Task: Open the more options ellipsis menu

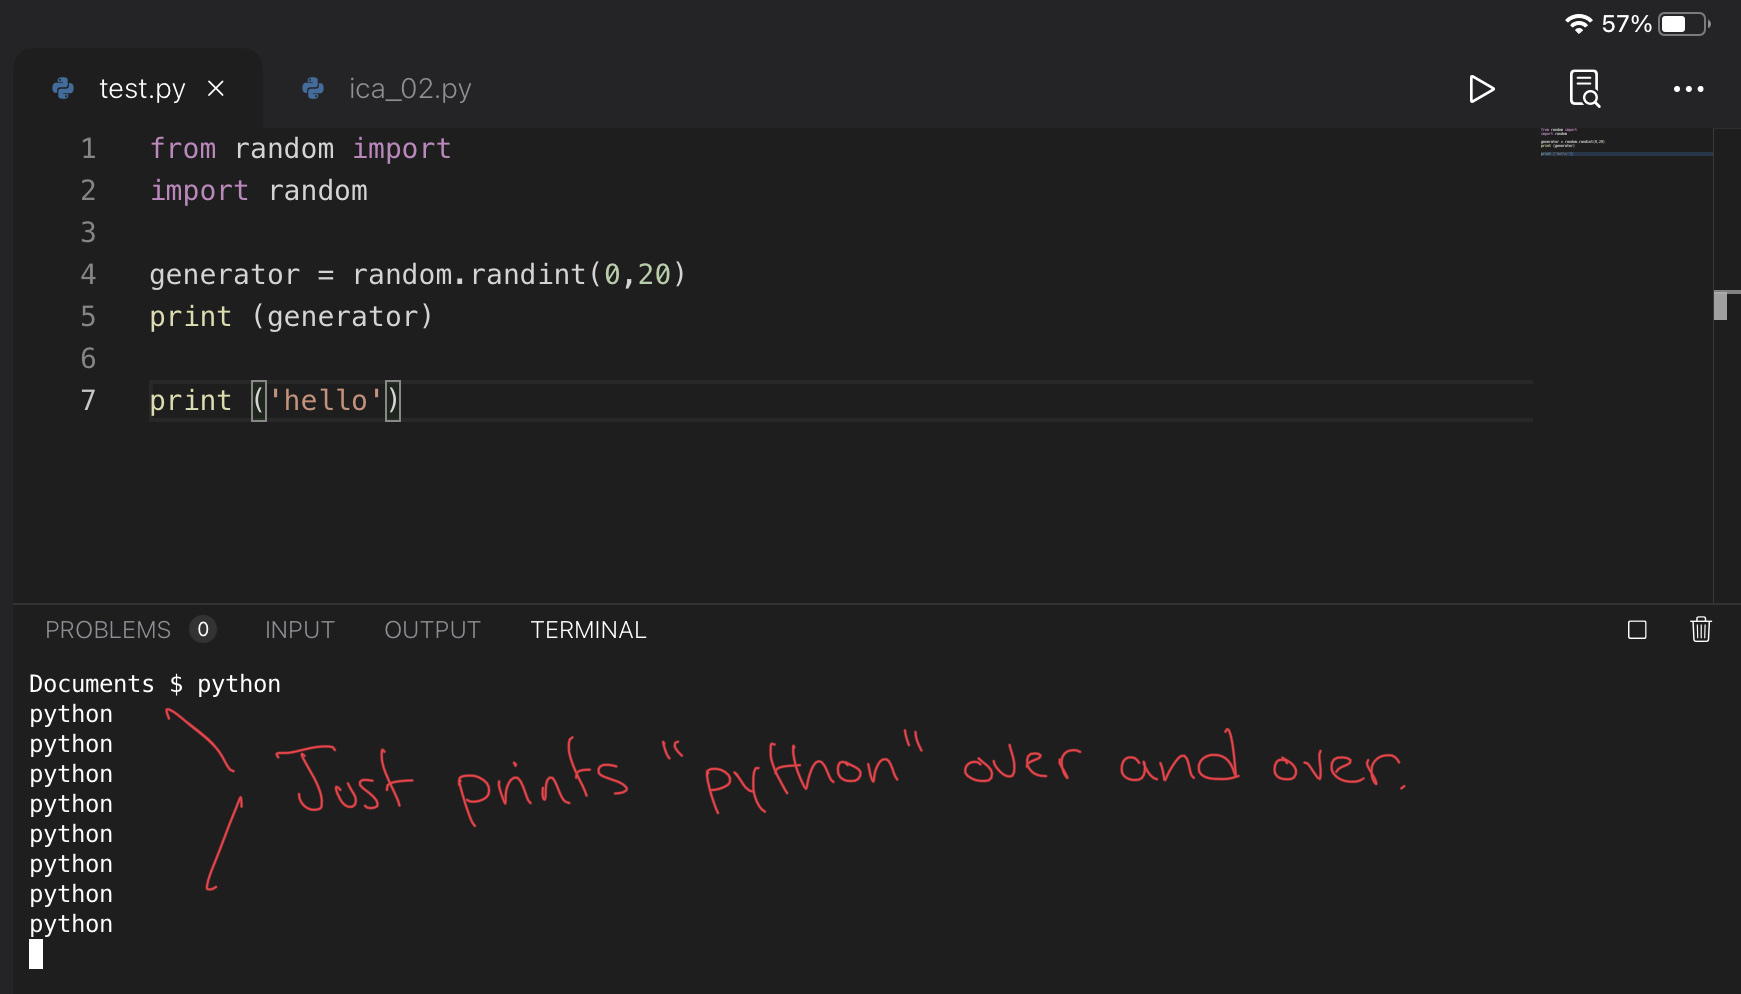Action: (x=1688, y=88)
